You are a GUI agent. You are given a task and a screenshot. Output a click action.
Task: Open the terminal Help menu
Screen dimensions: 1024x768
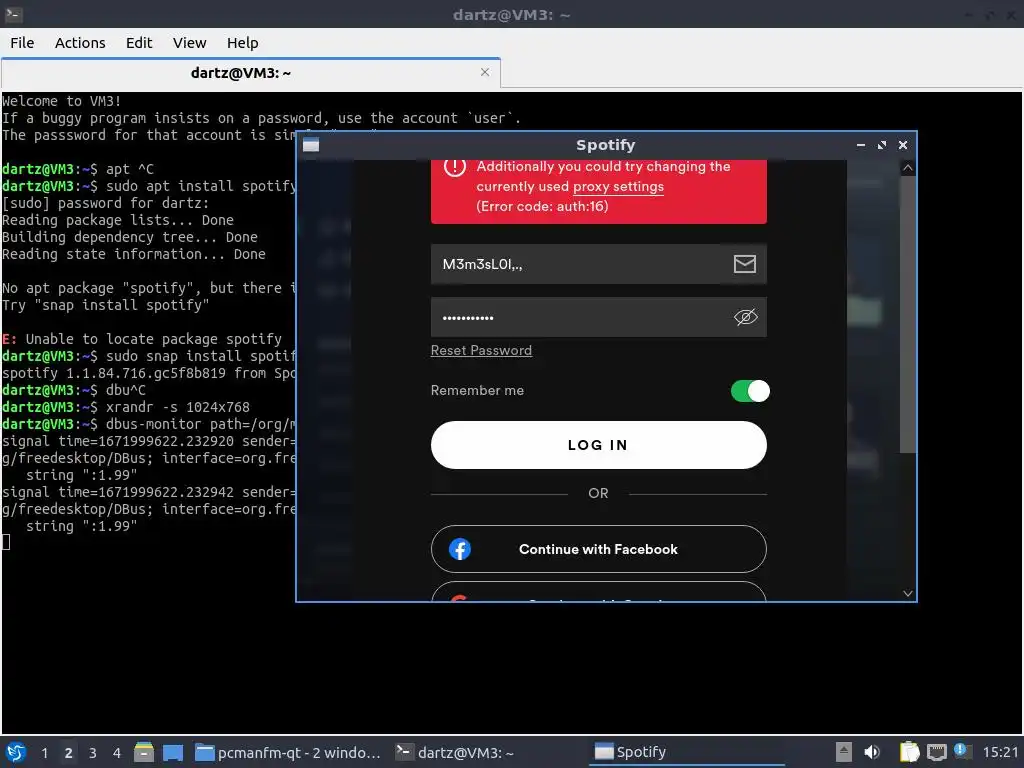[242, 43]
